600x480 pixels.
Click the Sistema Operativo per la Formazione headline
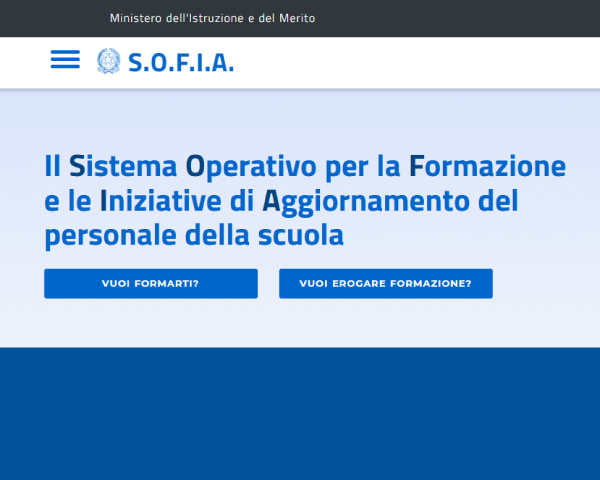[x=305, y=201]
